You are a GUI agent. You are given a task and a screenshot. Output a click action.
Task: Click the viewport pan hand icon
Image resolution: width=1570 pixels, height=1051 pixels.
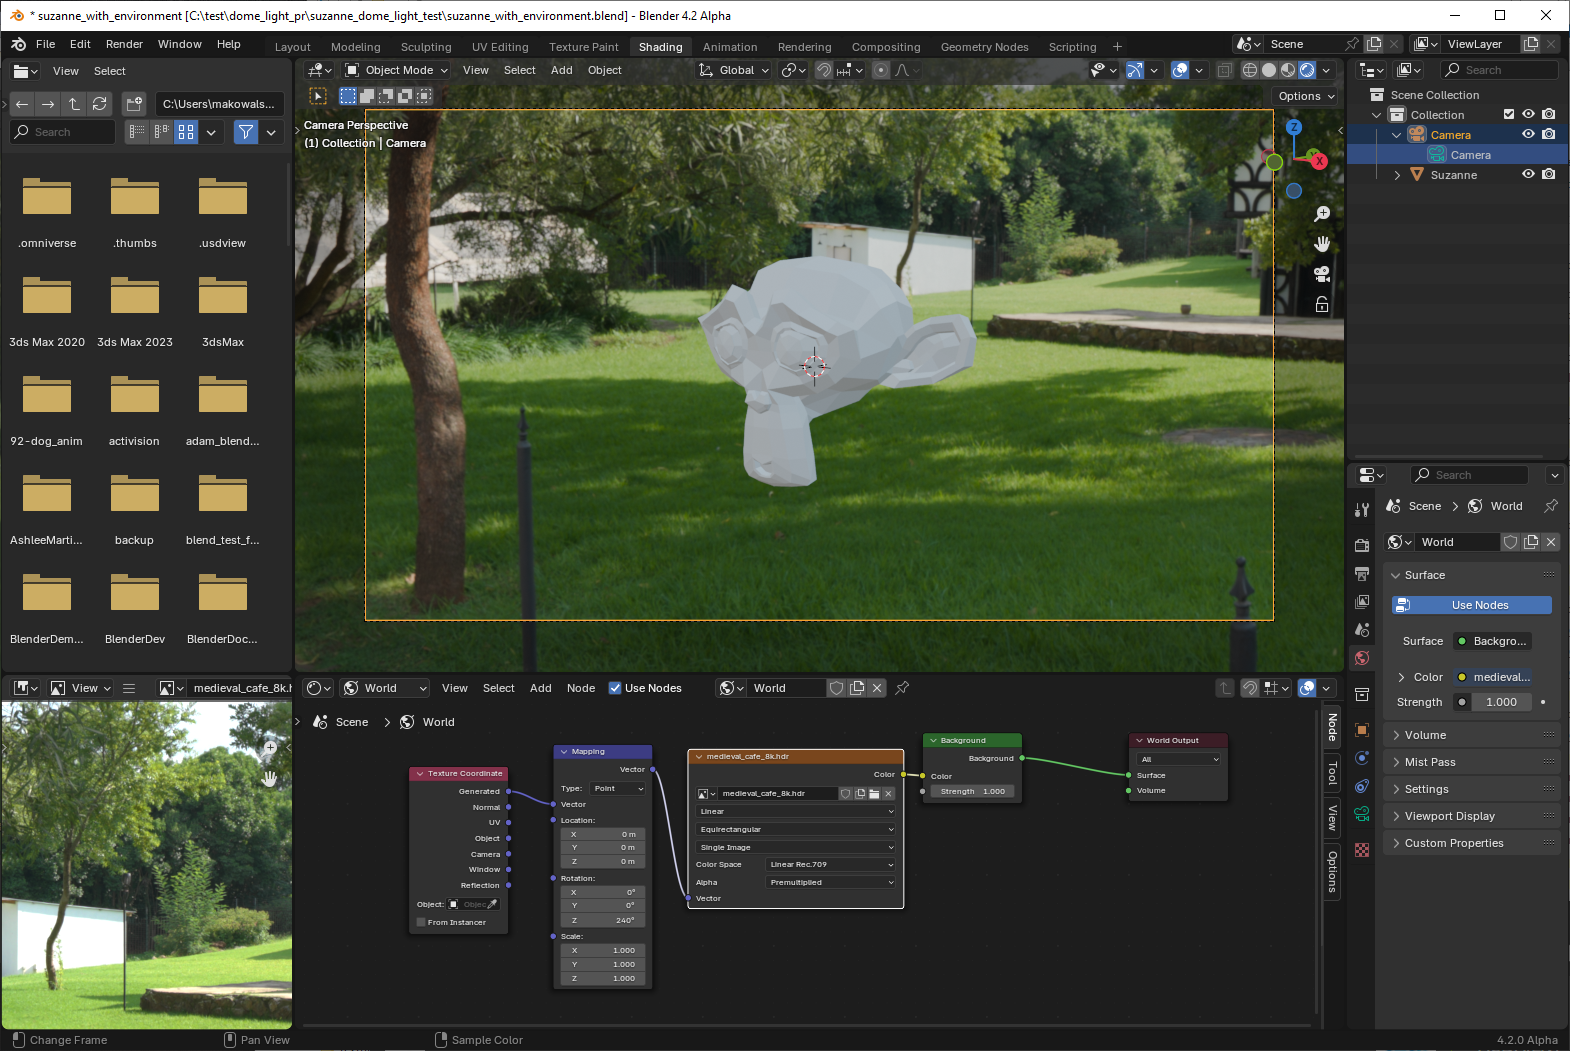click(1322, 244)
